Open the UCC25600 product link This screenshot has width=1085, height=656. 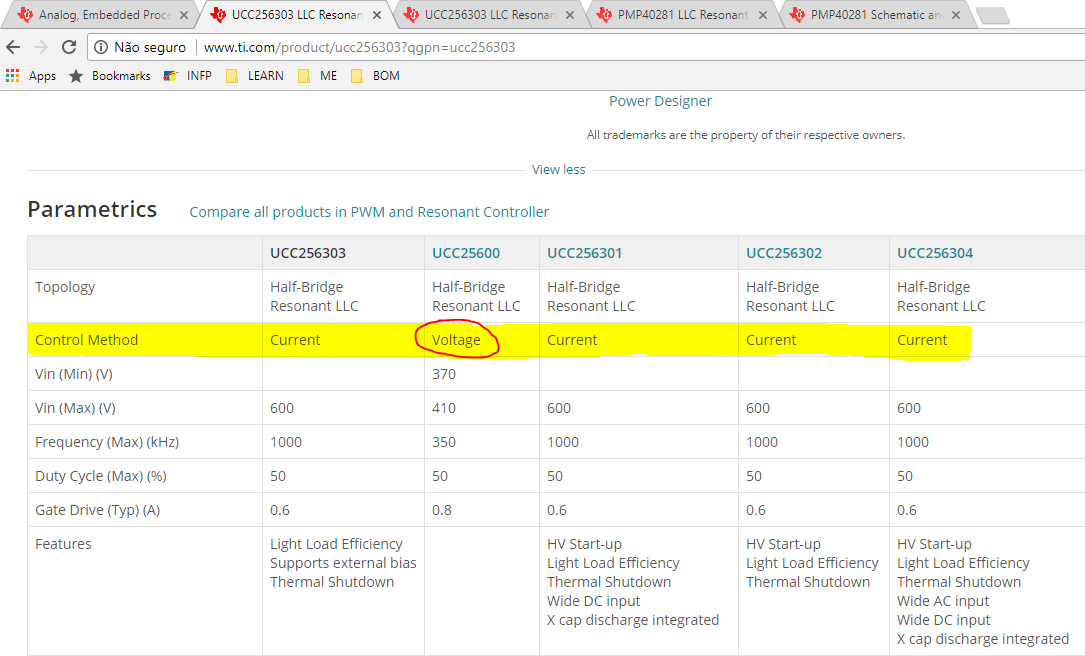466,253
